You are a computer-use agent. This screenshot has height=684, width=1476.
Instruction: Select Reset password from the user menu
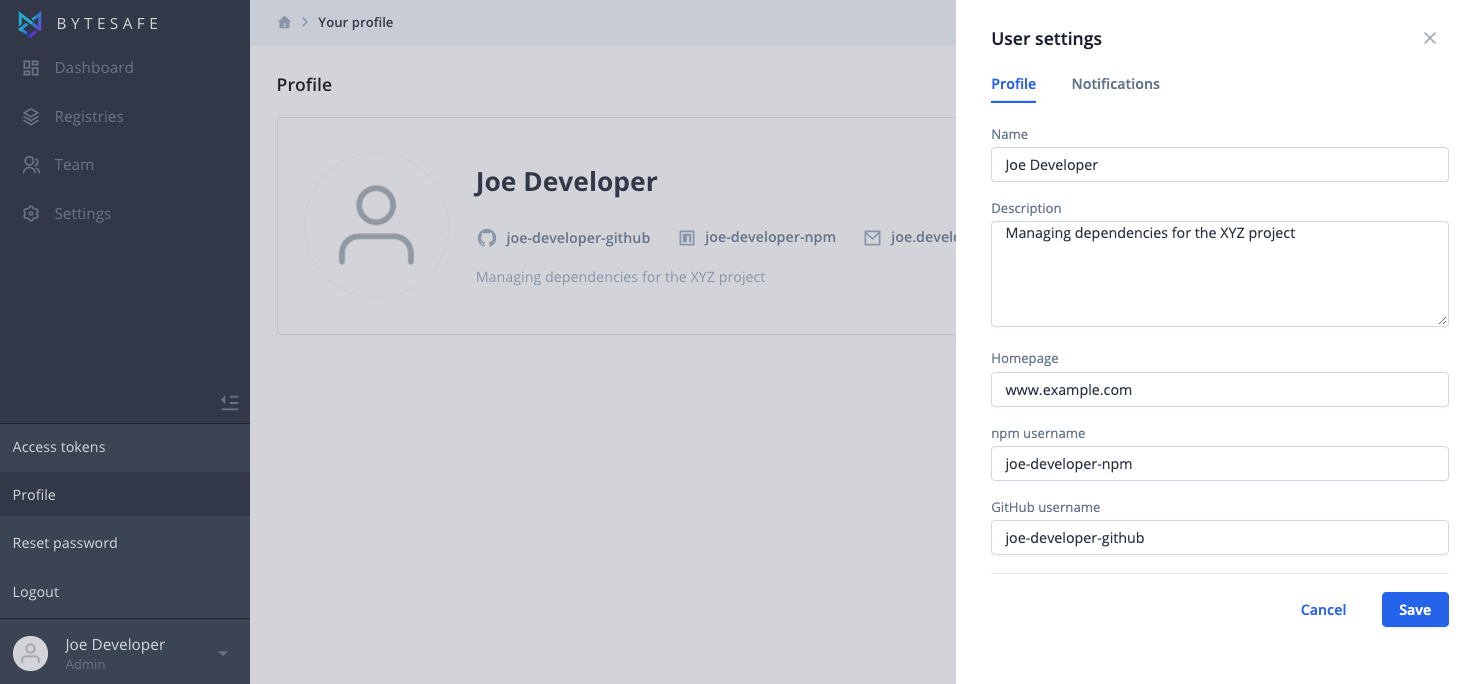125,543
